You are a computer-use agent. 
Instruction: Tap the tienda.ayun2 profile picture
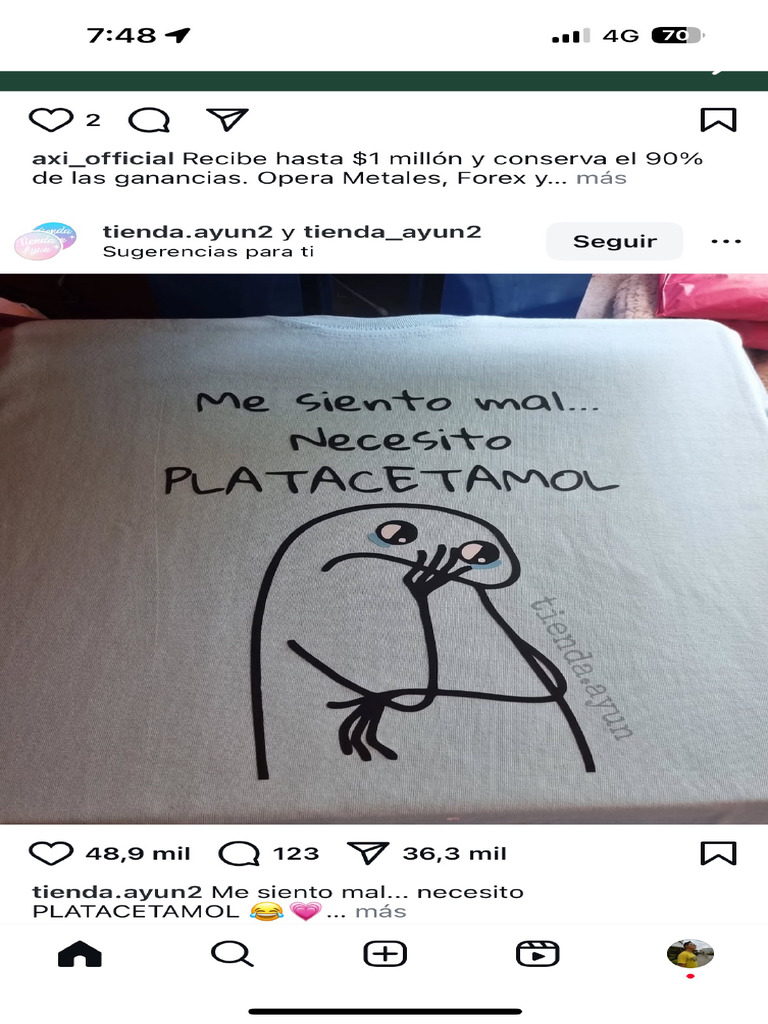click(x=46, y=241)
